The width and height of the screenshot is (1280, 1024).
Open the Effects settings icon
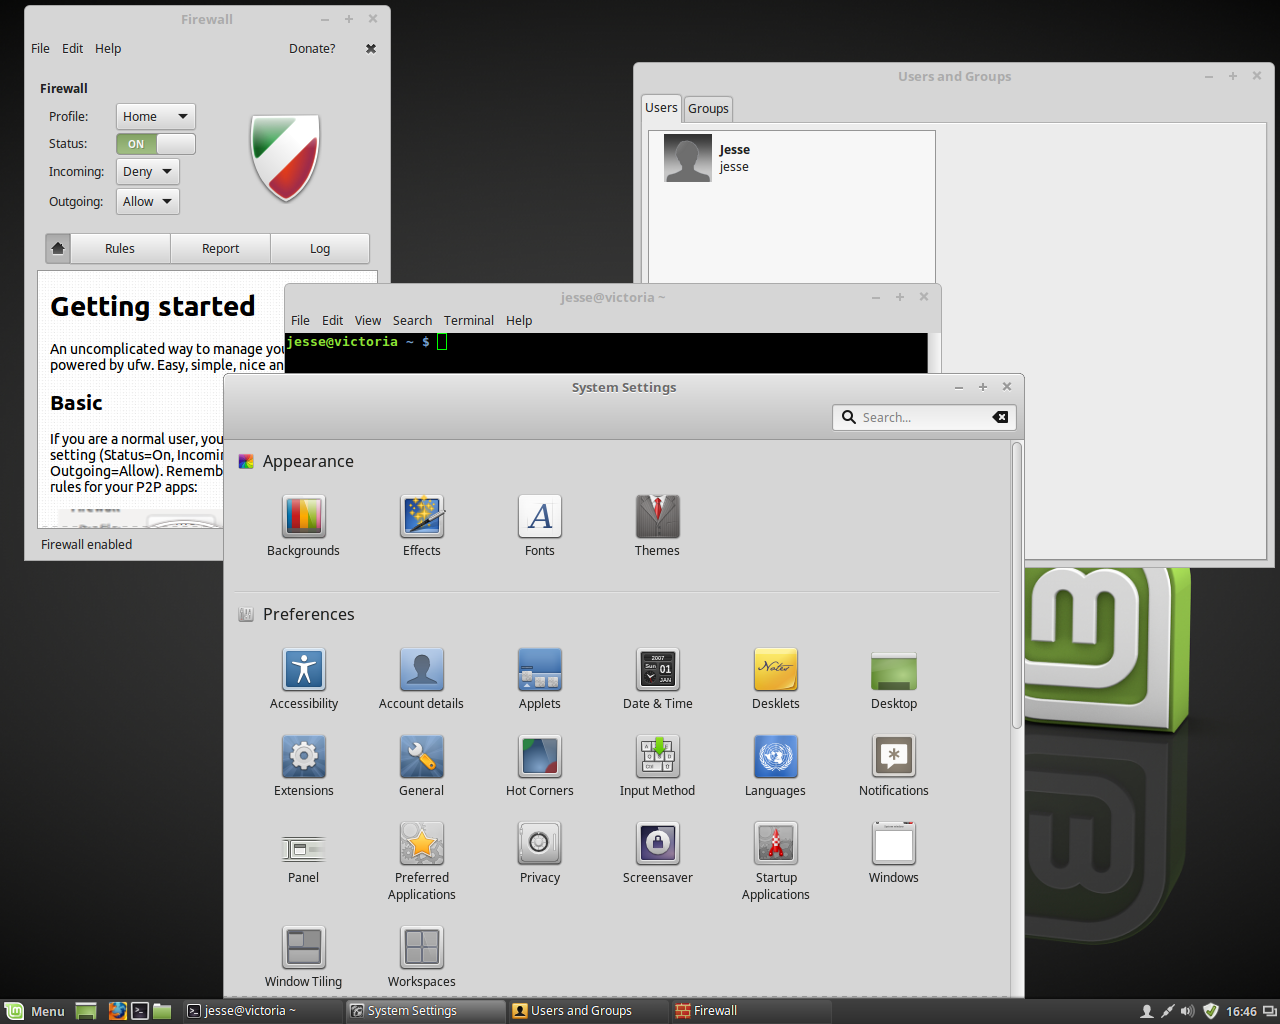tap(422, 517)
